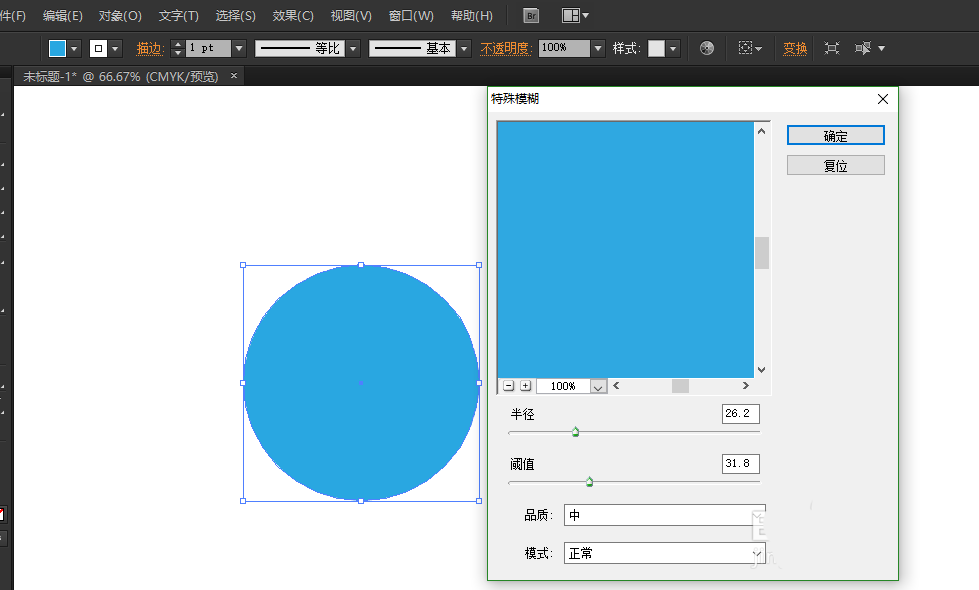Screen dimensions: 979x590
Task: Click the 复位 reset button
Action: click(835, 165)
